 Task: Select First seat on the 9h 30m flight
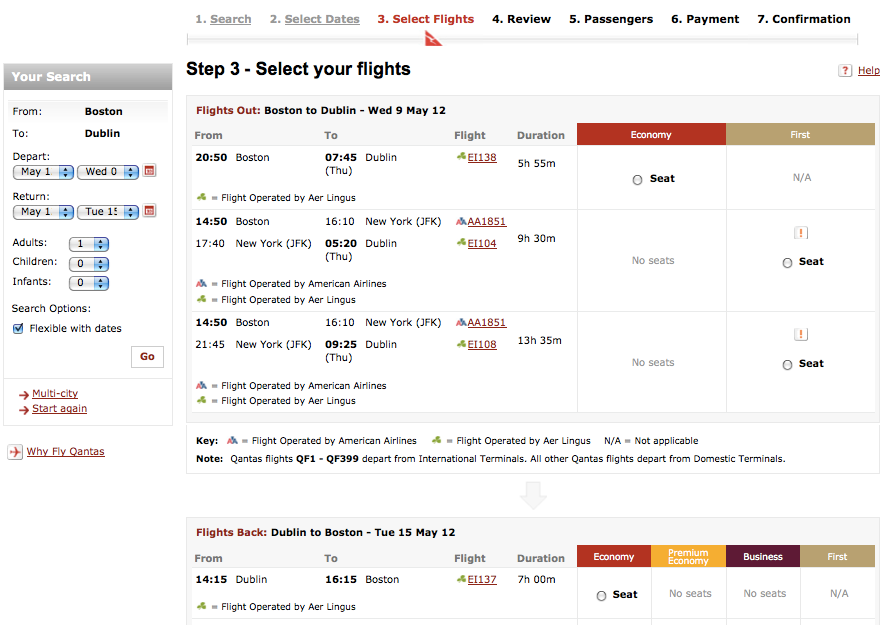[787, 263]
